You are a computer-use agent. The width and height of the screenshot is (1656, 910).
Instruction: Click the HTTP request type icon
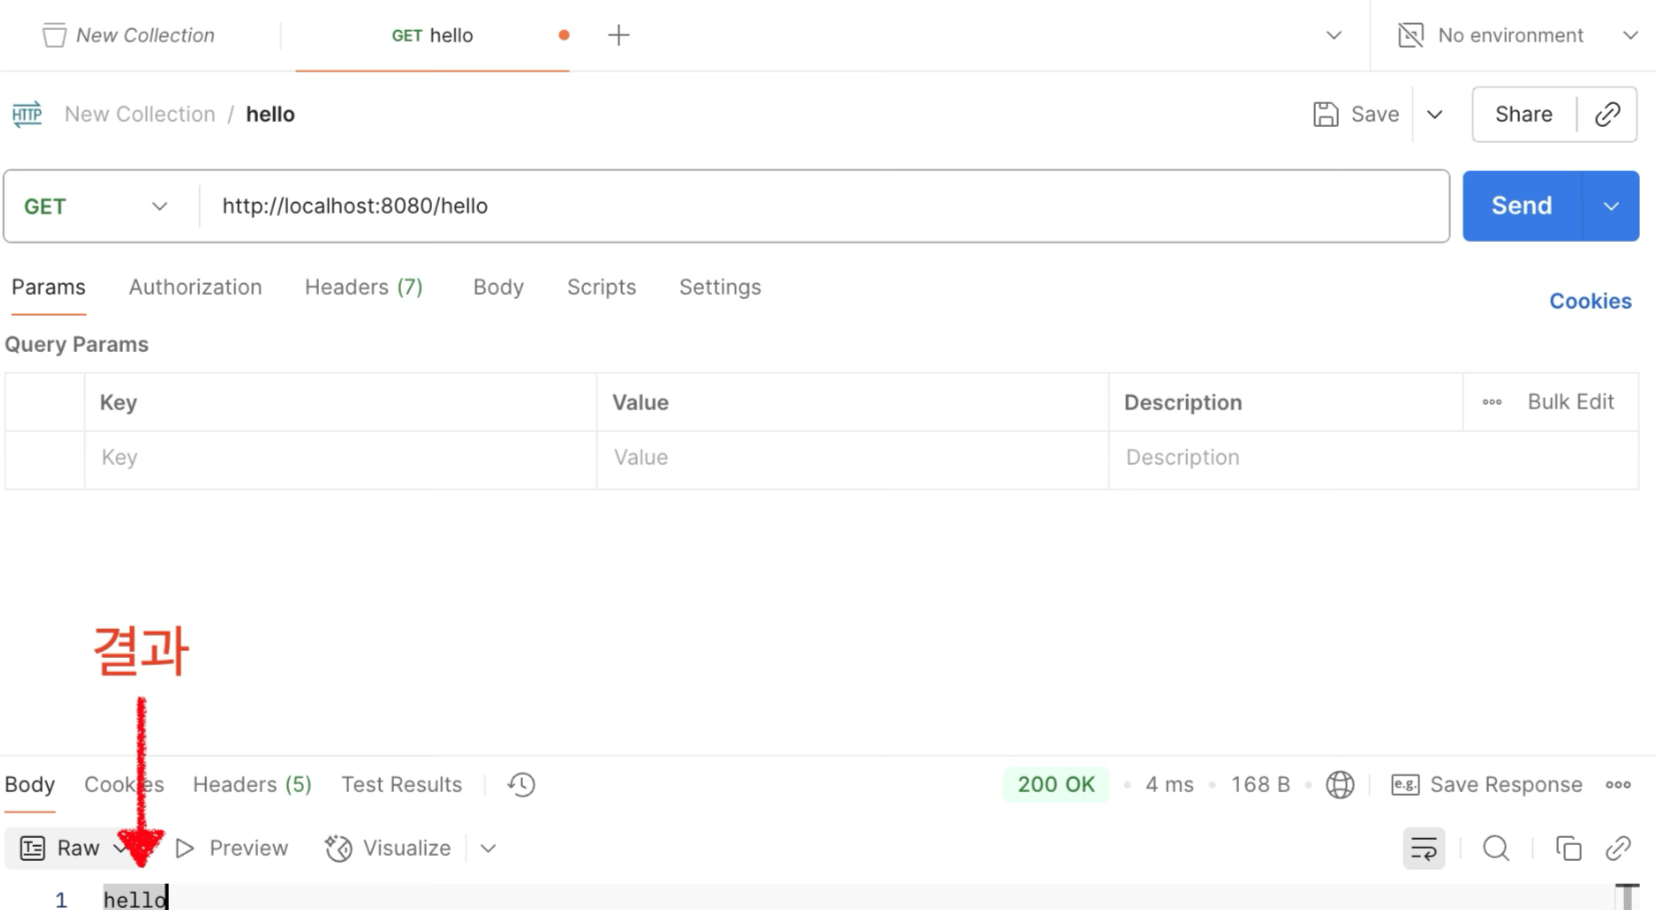click(x=27, y=114)
